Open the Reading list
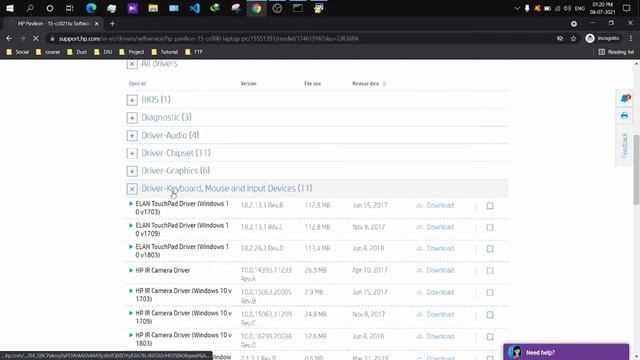The height and width of the screenshot is (360, 640). pos(616,52)
